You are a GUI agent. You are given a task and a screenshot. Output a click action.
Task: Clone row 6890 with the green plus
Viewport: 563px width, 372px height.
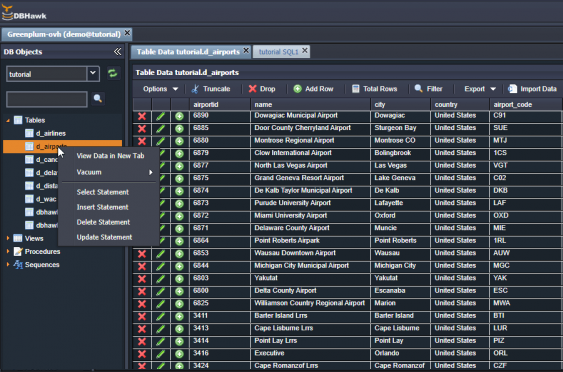(180, 116)
